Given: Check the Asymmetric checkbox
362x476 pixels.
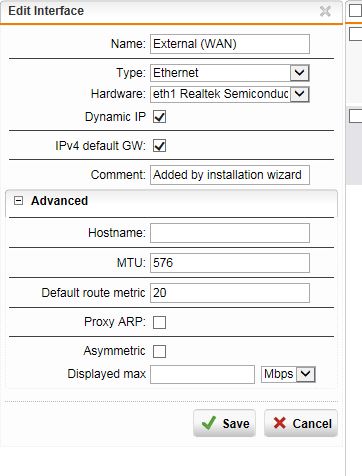Looking at the screenshot, I should (159, 351).
